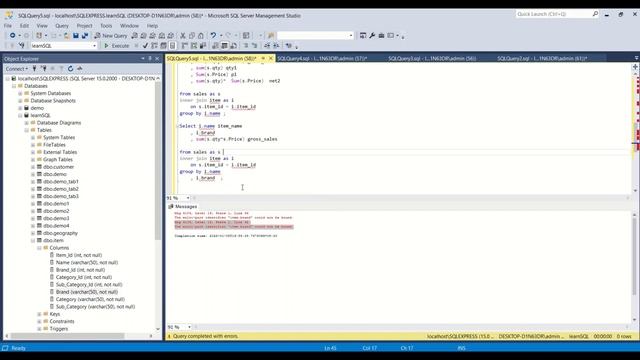Screen dimensions: 640x360
Task: Open the Toolbox icon in toolbar
Action: [x=381, y=36]
